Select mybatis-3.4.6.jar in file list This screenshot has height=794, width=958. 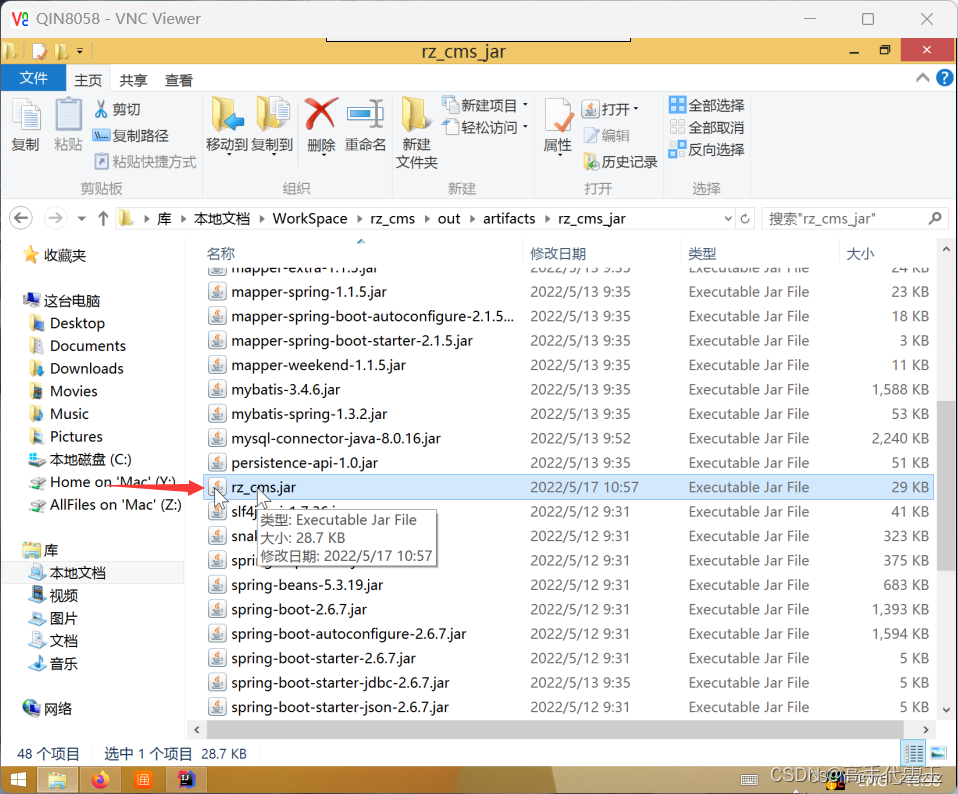pyautogui.click(x=568, y=390)
